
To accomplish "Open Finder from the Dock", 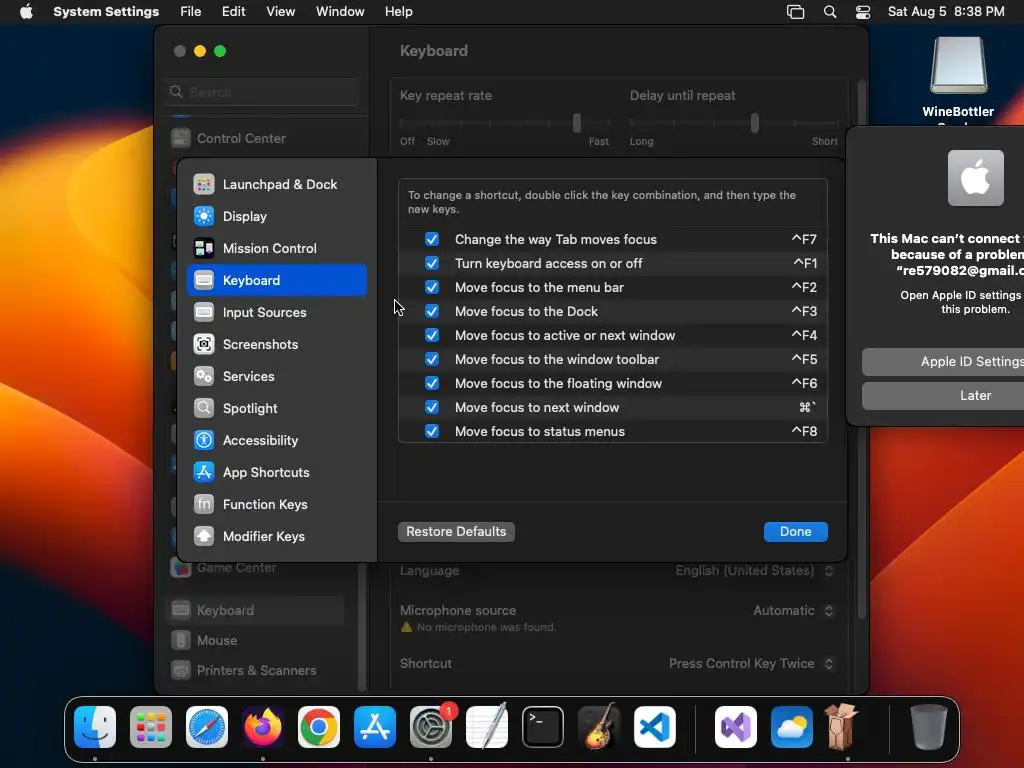I will pos(95,727).
